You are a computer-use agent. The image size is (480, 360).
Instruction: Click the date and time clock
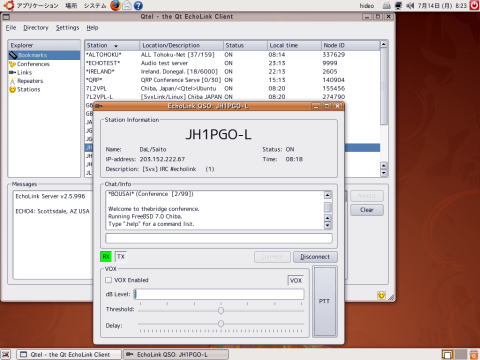(x=442, y=6)
